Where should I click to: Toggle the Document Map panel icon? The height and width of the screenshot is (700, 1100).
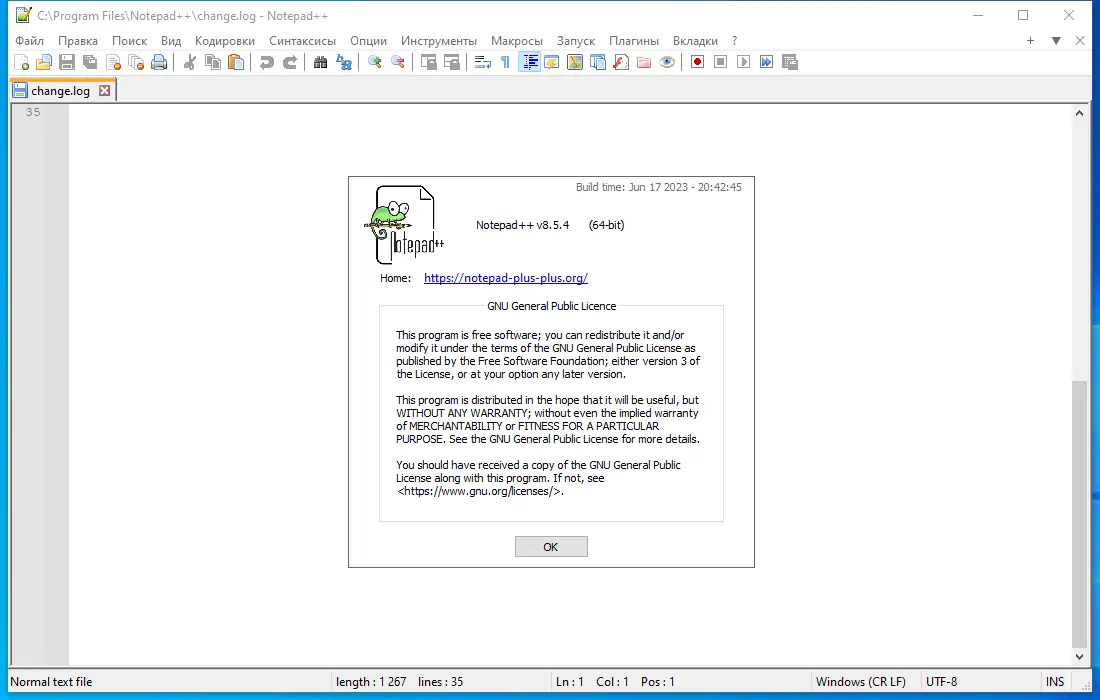(x=575, y=62)
